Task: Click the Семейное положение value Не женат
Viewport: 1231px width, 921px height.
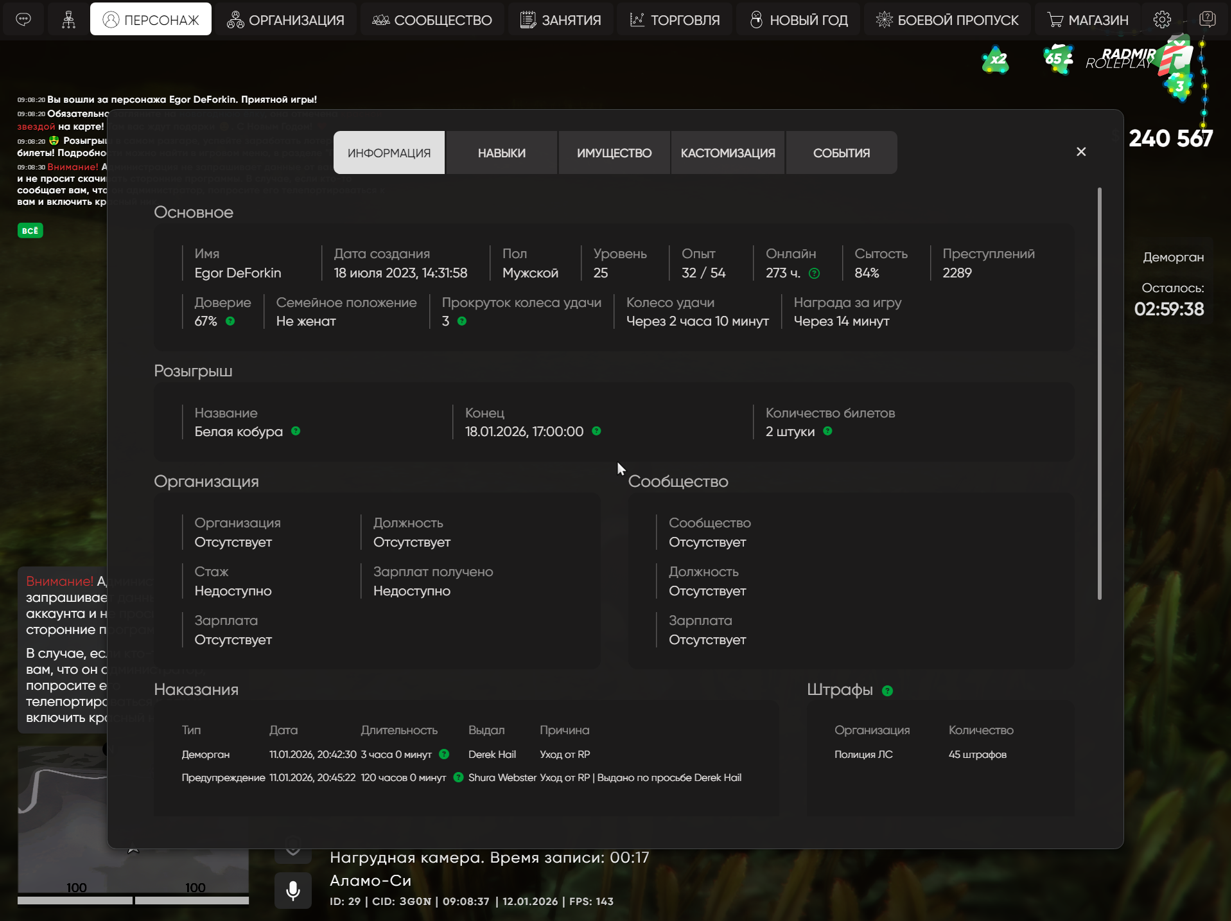Action: 306,321
